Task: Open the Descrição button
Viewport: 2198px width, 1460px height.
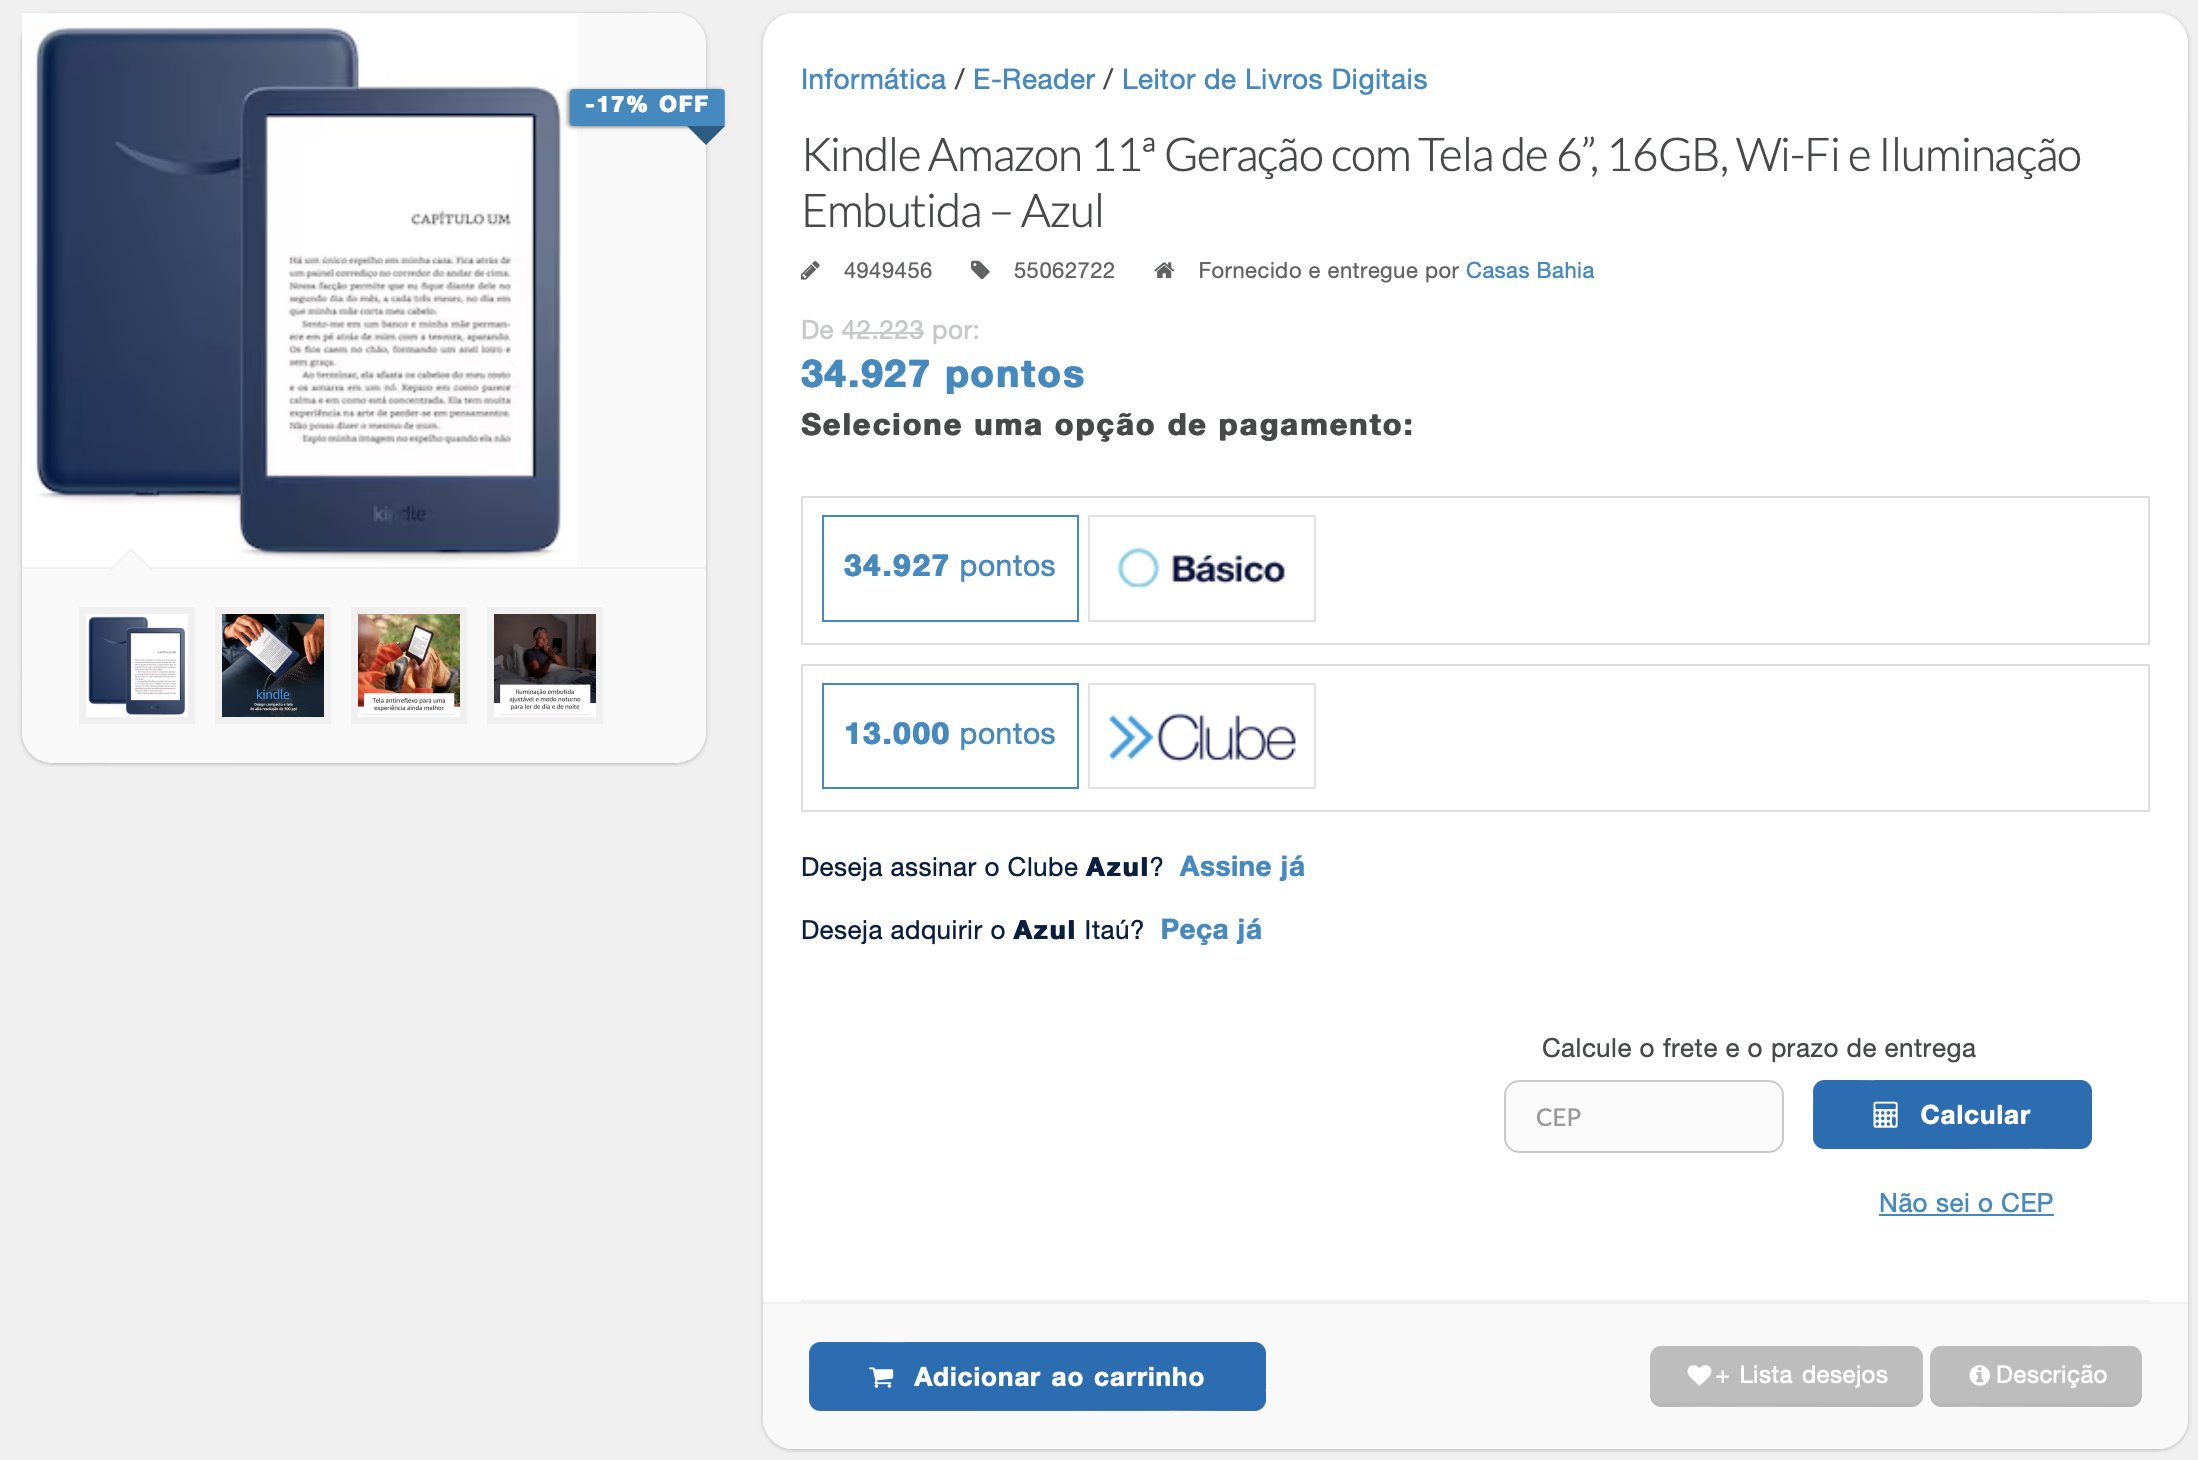Action: tap(2035, 1375)
